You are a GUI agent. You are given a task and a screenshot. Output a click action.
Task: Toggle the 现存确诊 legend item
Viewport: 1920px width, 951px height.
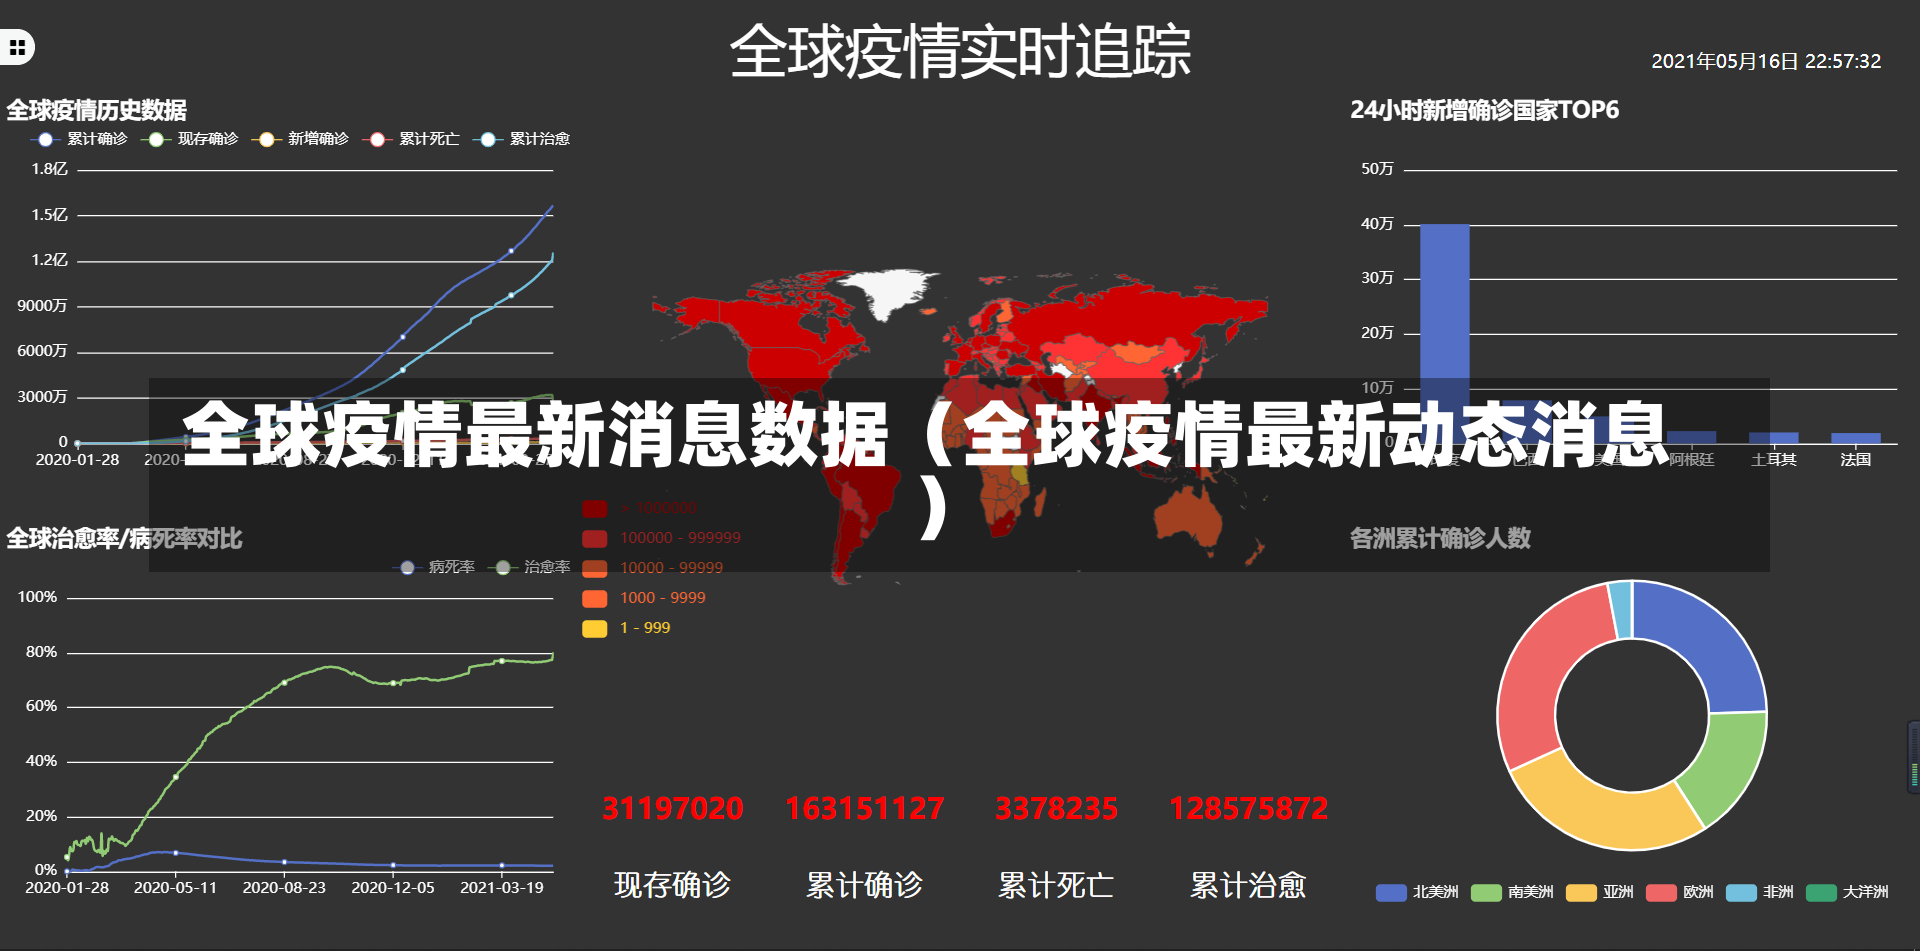point(191,139)
